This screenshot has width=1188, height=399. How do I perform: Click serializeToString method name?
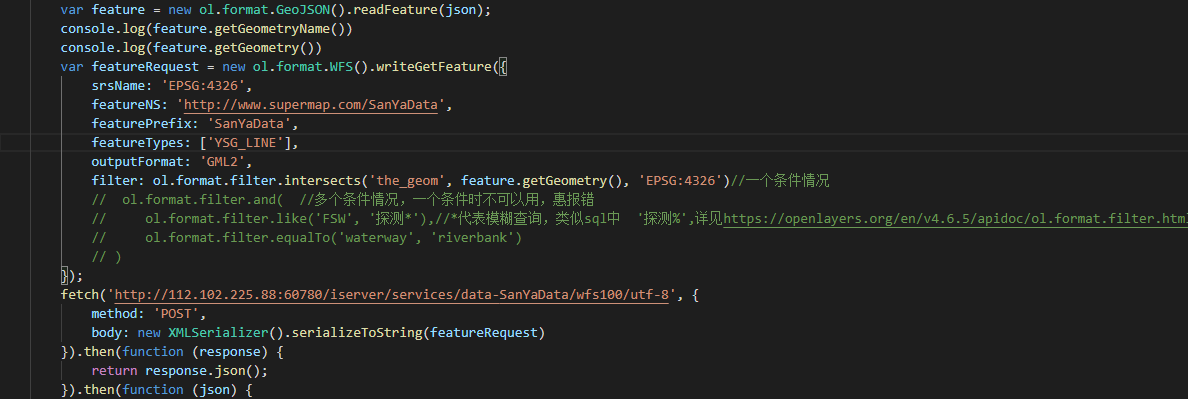[354, 333]
